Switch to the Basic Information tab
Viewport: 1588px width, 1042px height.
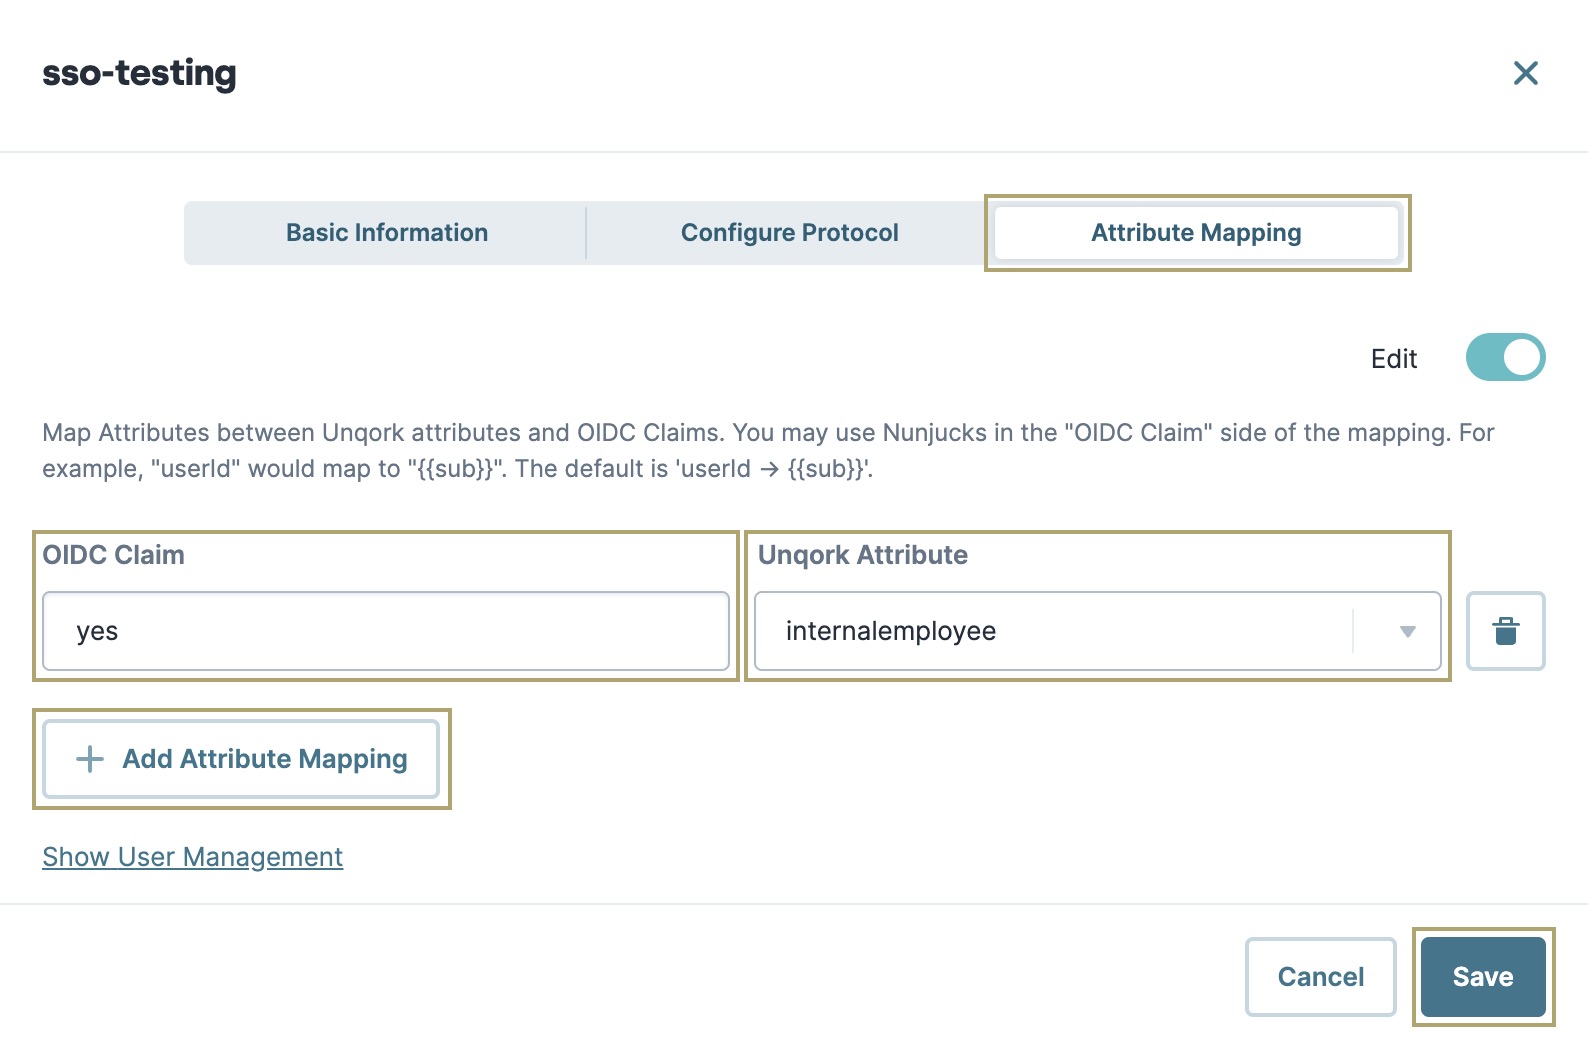pyautogui.click(x=387, y=233)
